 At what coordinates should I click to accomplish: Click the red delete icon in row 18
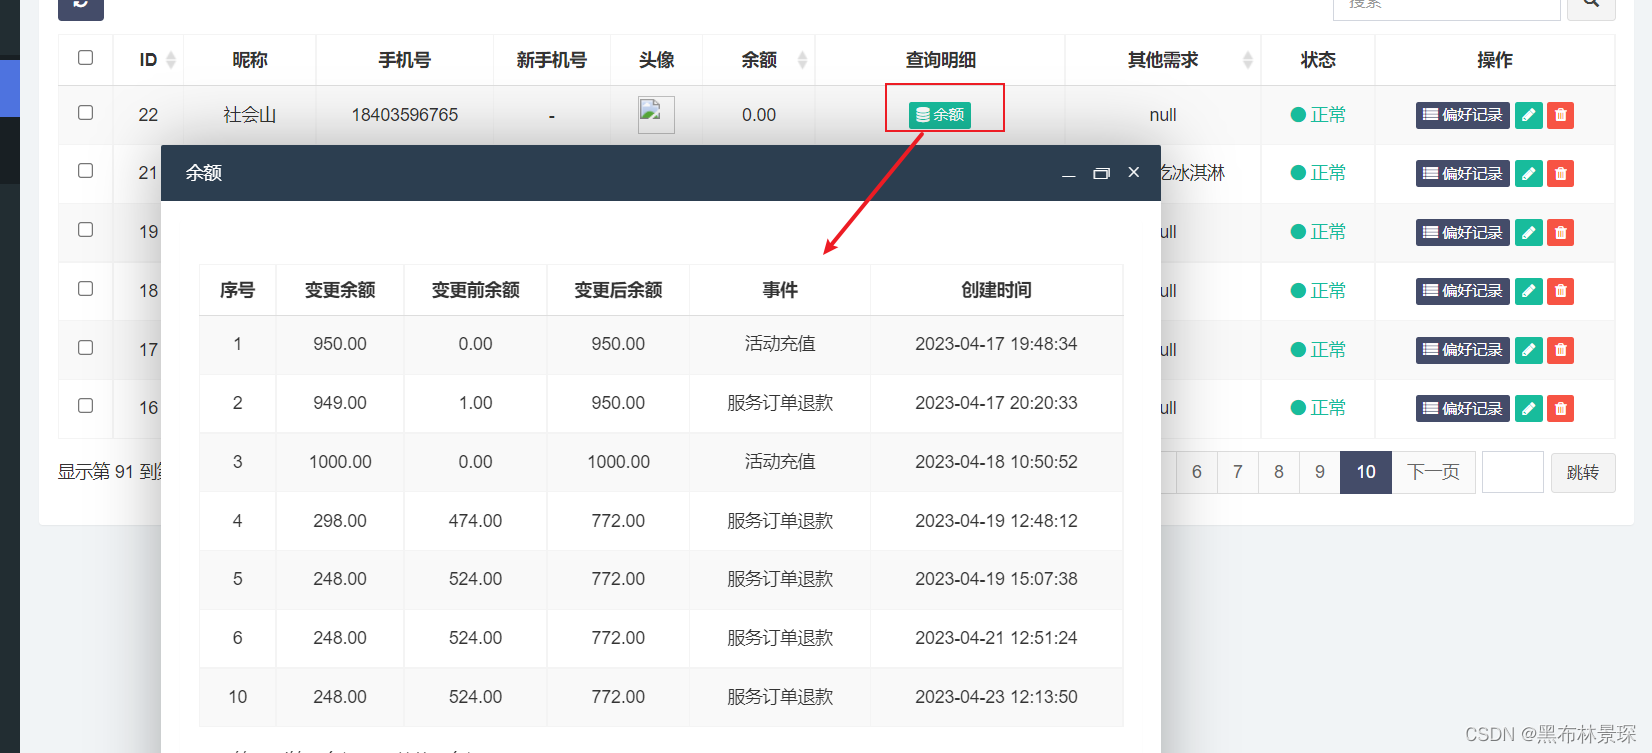tap(1560, 291)
